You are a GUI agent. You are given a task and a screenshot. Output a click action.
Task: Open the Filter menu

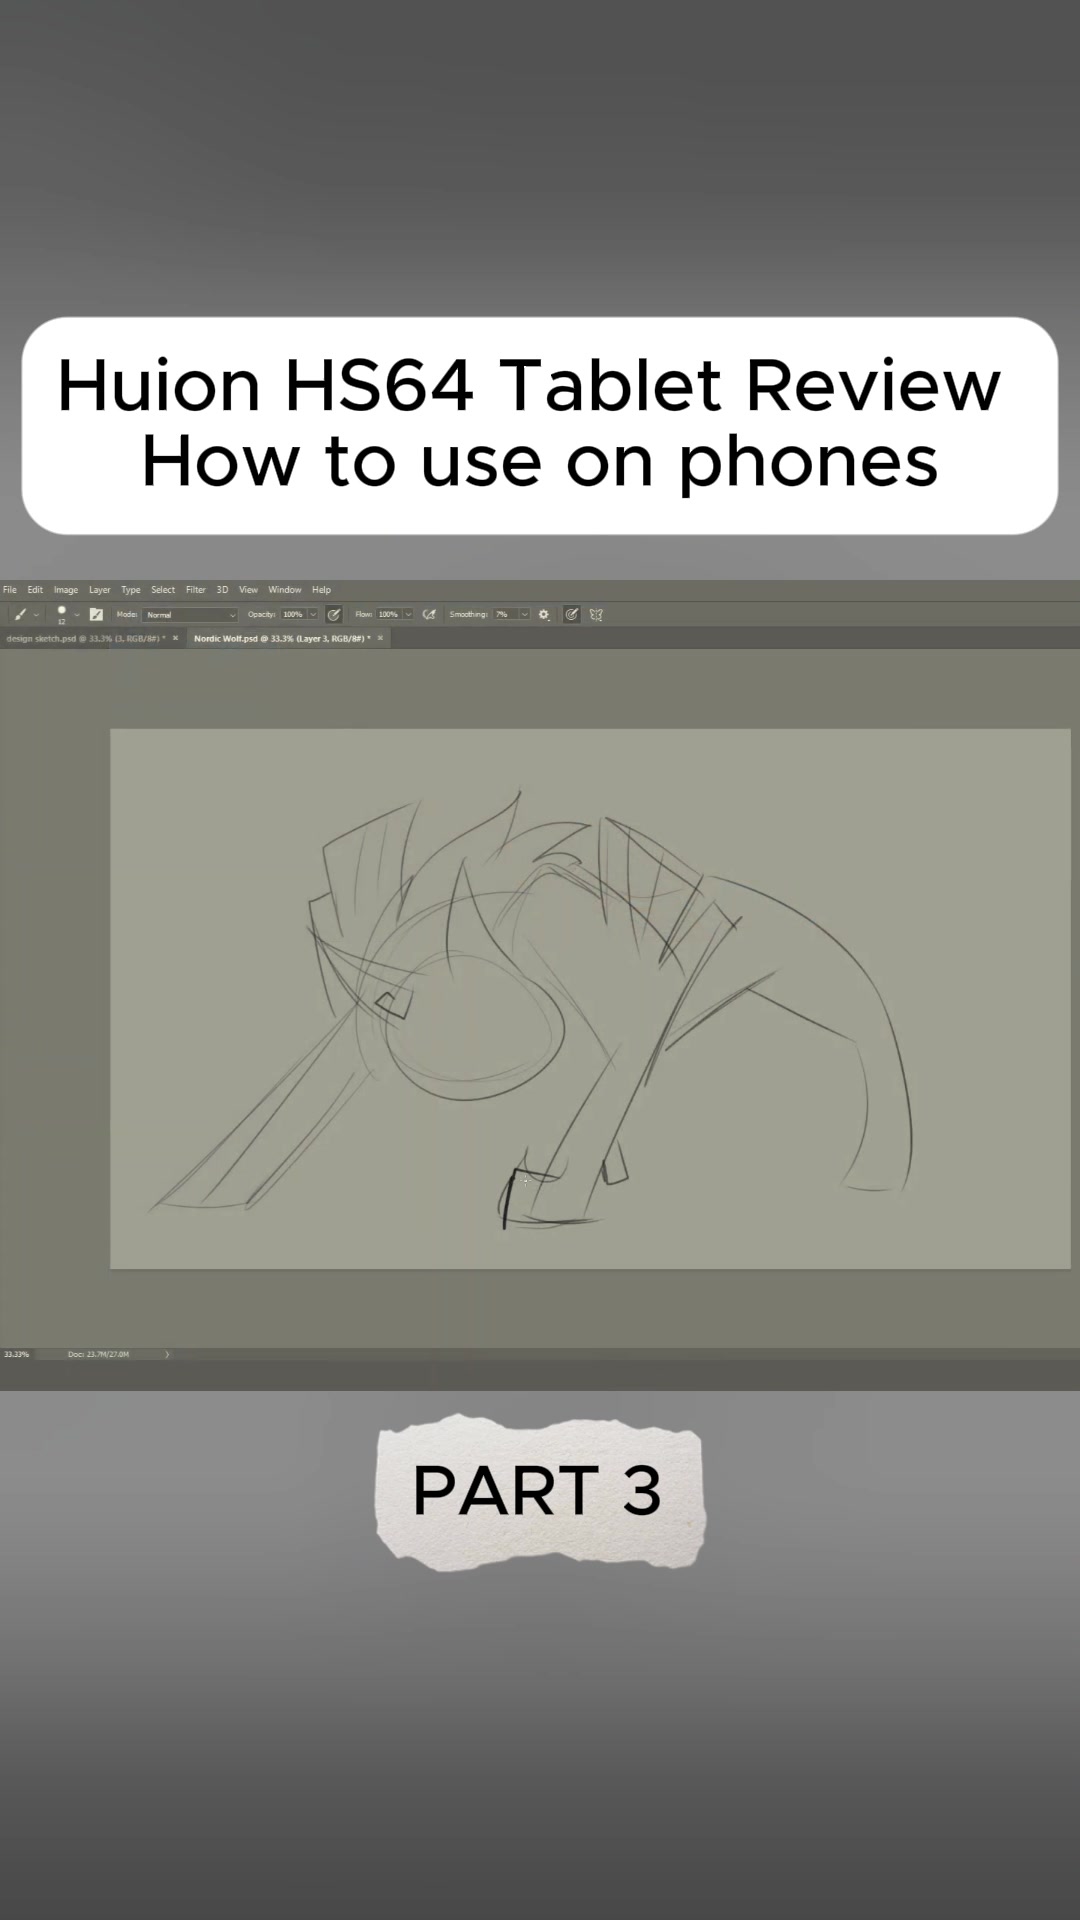point(196,590)
